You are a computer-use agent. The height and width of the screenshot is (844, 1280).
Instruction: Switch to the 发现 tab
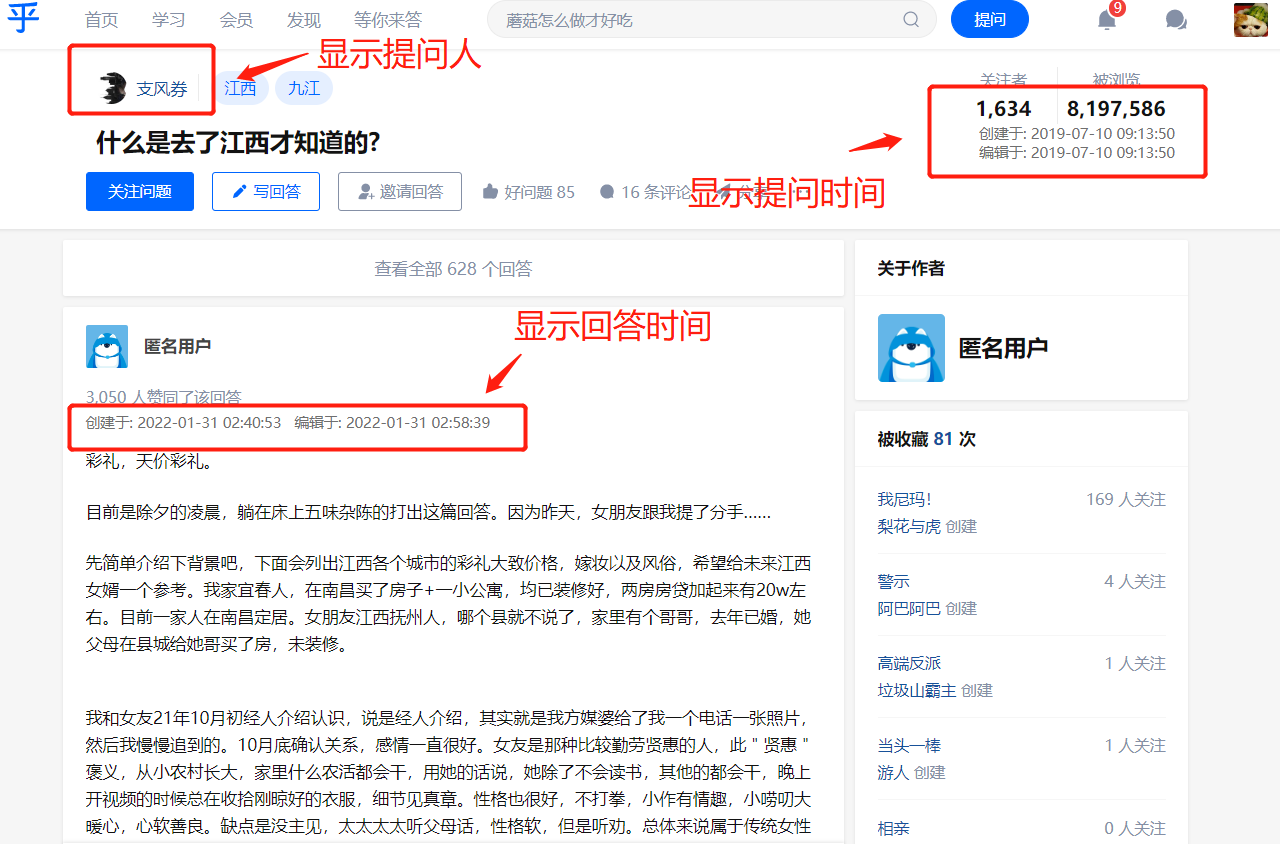point(303,20)
